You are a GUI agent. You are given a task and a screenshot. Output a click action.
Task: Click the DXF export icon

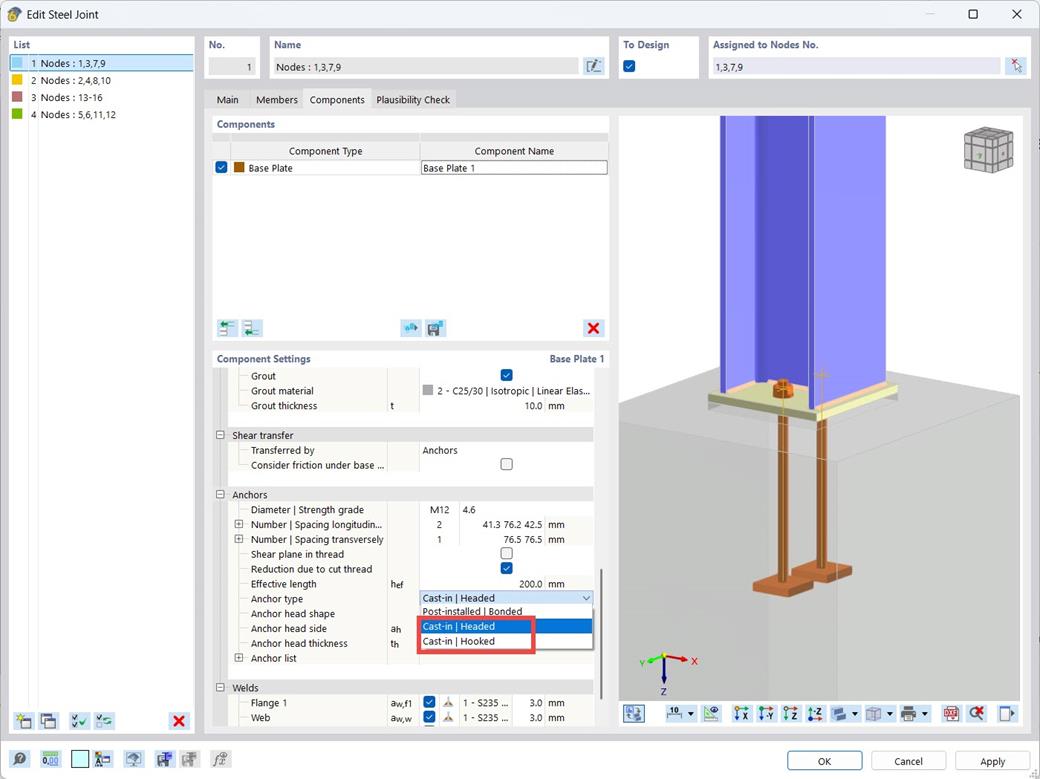click(951, 714)
